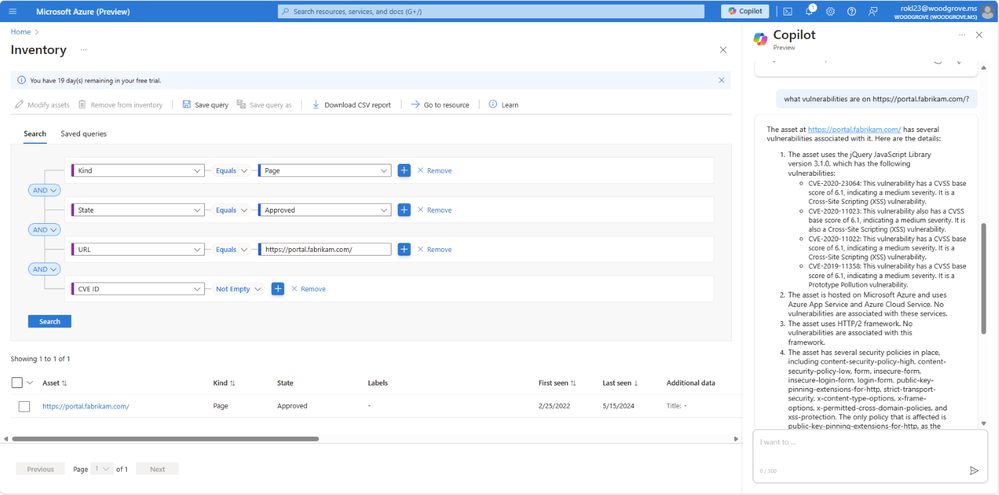
Task: Open the Not Empty operator dropdown
Action: (238, 289)
